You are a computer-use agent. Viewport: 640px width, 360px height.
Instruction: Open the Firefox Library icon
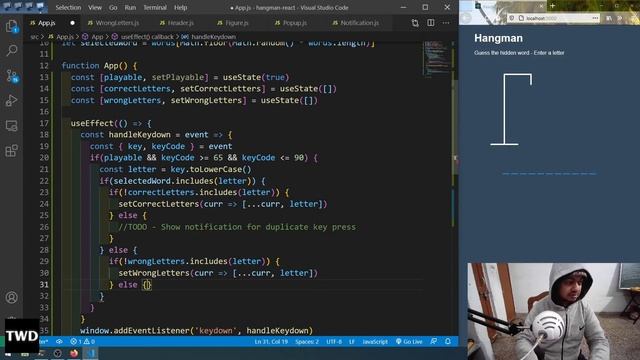click(609, 18)
